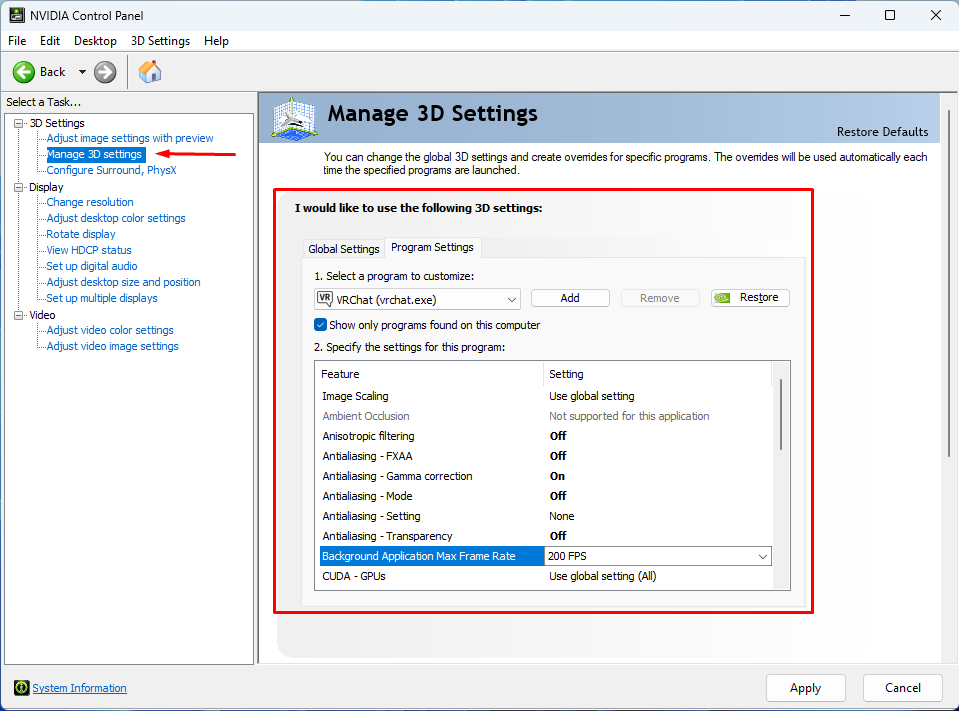The height and width of the screenshot is (711, 959).
Task: Click the System Information icon
Action: point(21,688)
